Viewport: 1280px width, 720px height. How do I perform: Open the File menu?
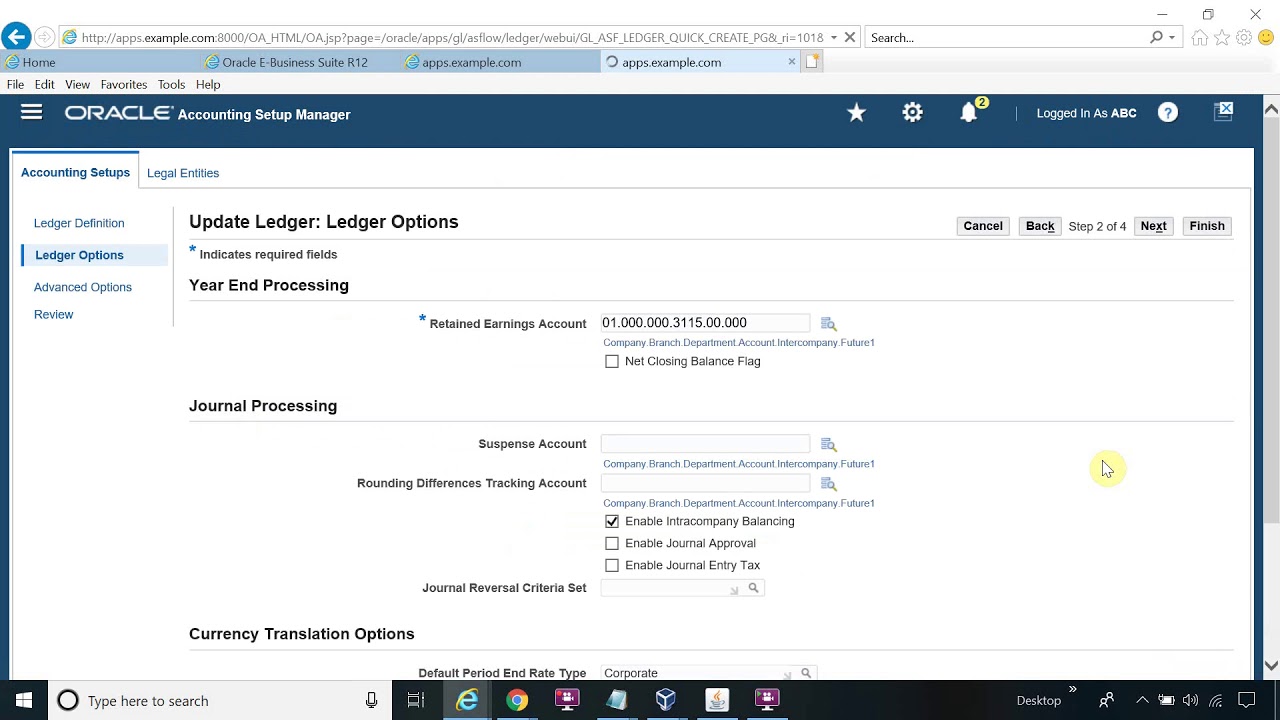(16, 85)
